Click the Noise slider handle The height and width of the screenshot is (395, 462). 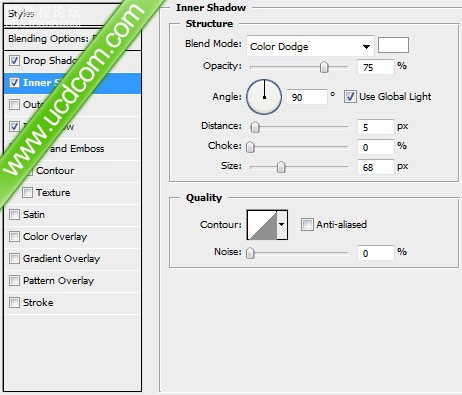250,253
